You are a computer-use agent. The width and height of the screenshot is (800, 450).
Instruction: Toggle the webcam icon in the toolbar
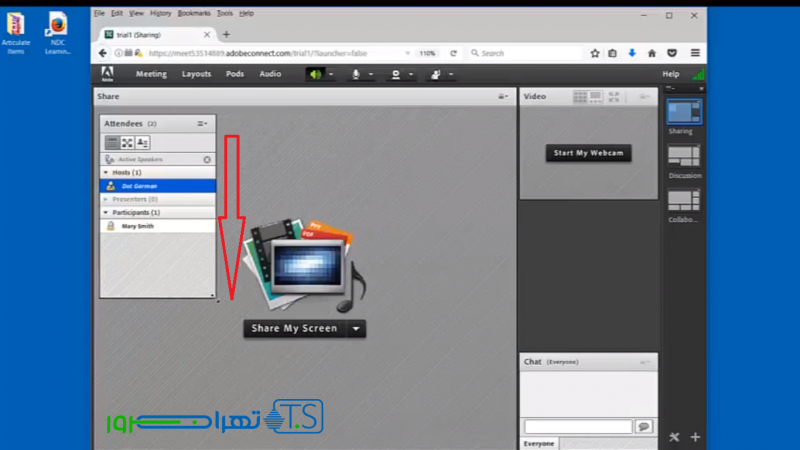point(396,74)
